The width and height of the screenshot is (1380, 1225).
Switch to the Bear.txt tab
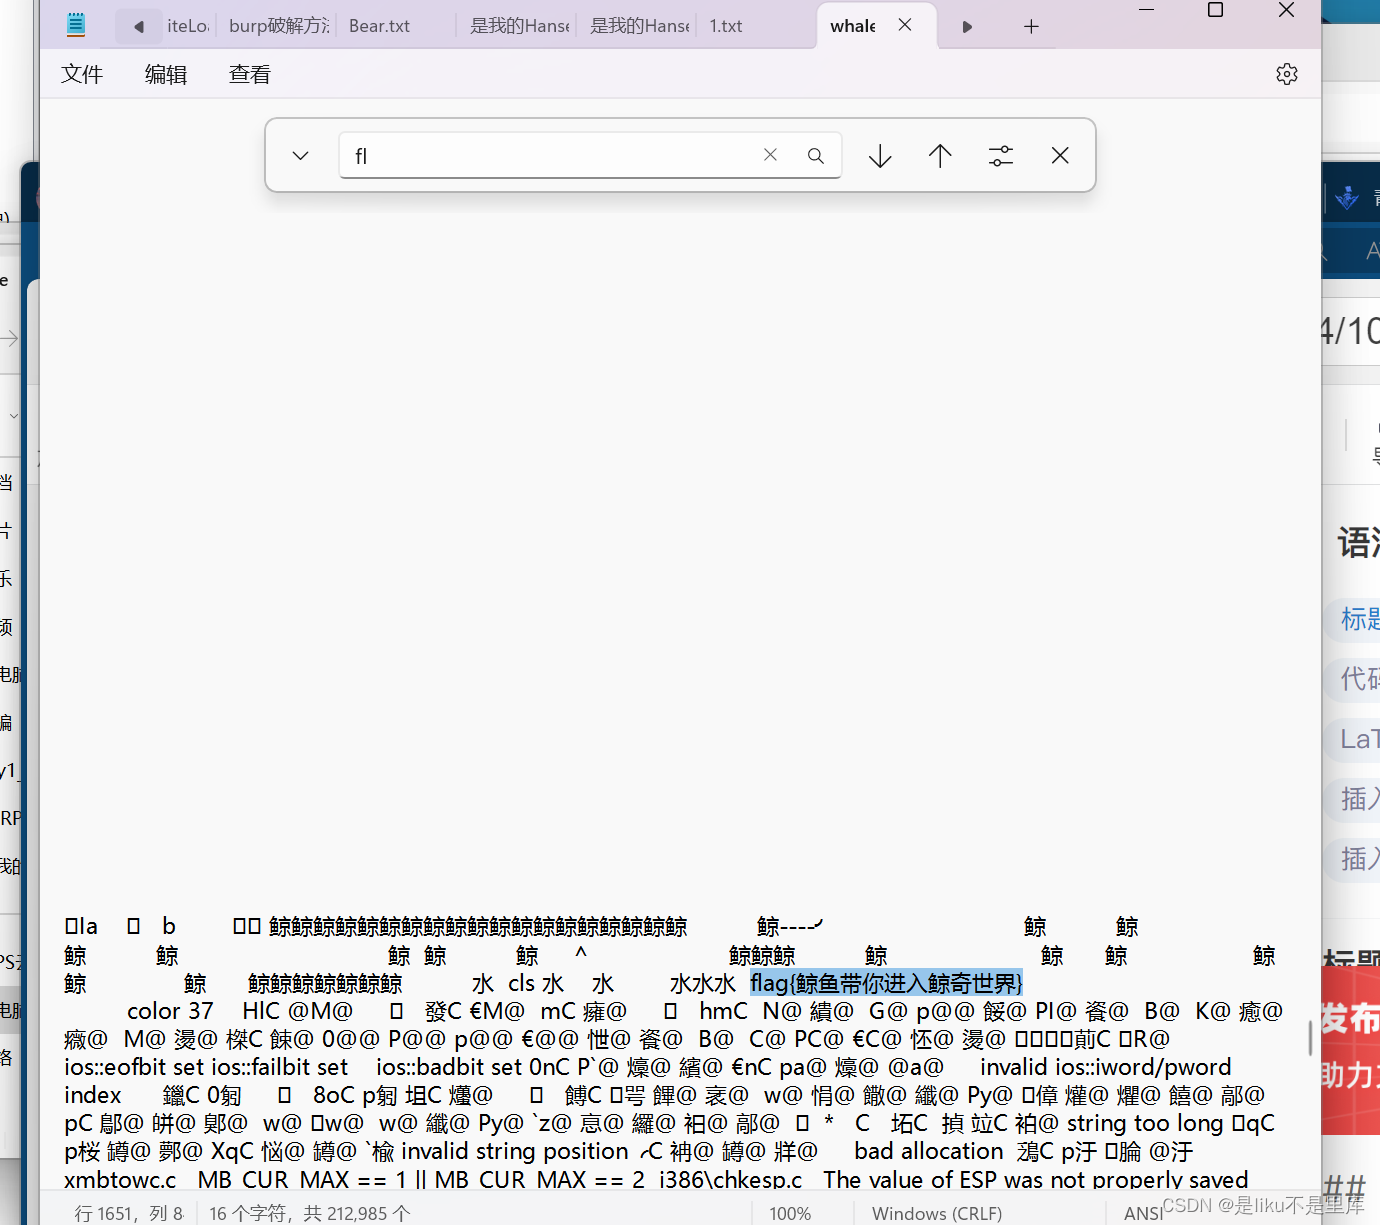[x=380, y=26]
